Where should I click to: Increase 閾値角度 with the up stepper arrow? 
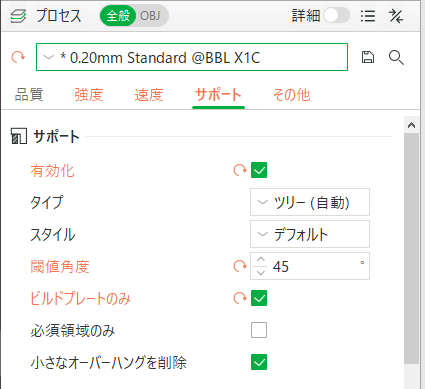click(x=261, y=260)
